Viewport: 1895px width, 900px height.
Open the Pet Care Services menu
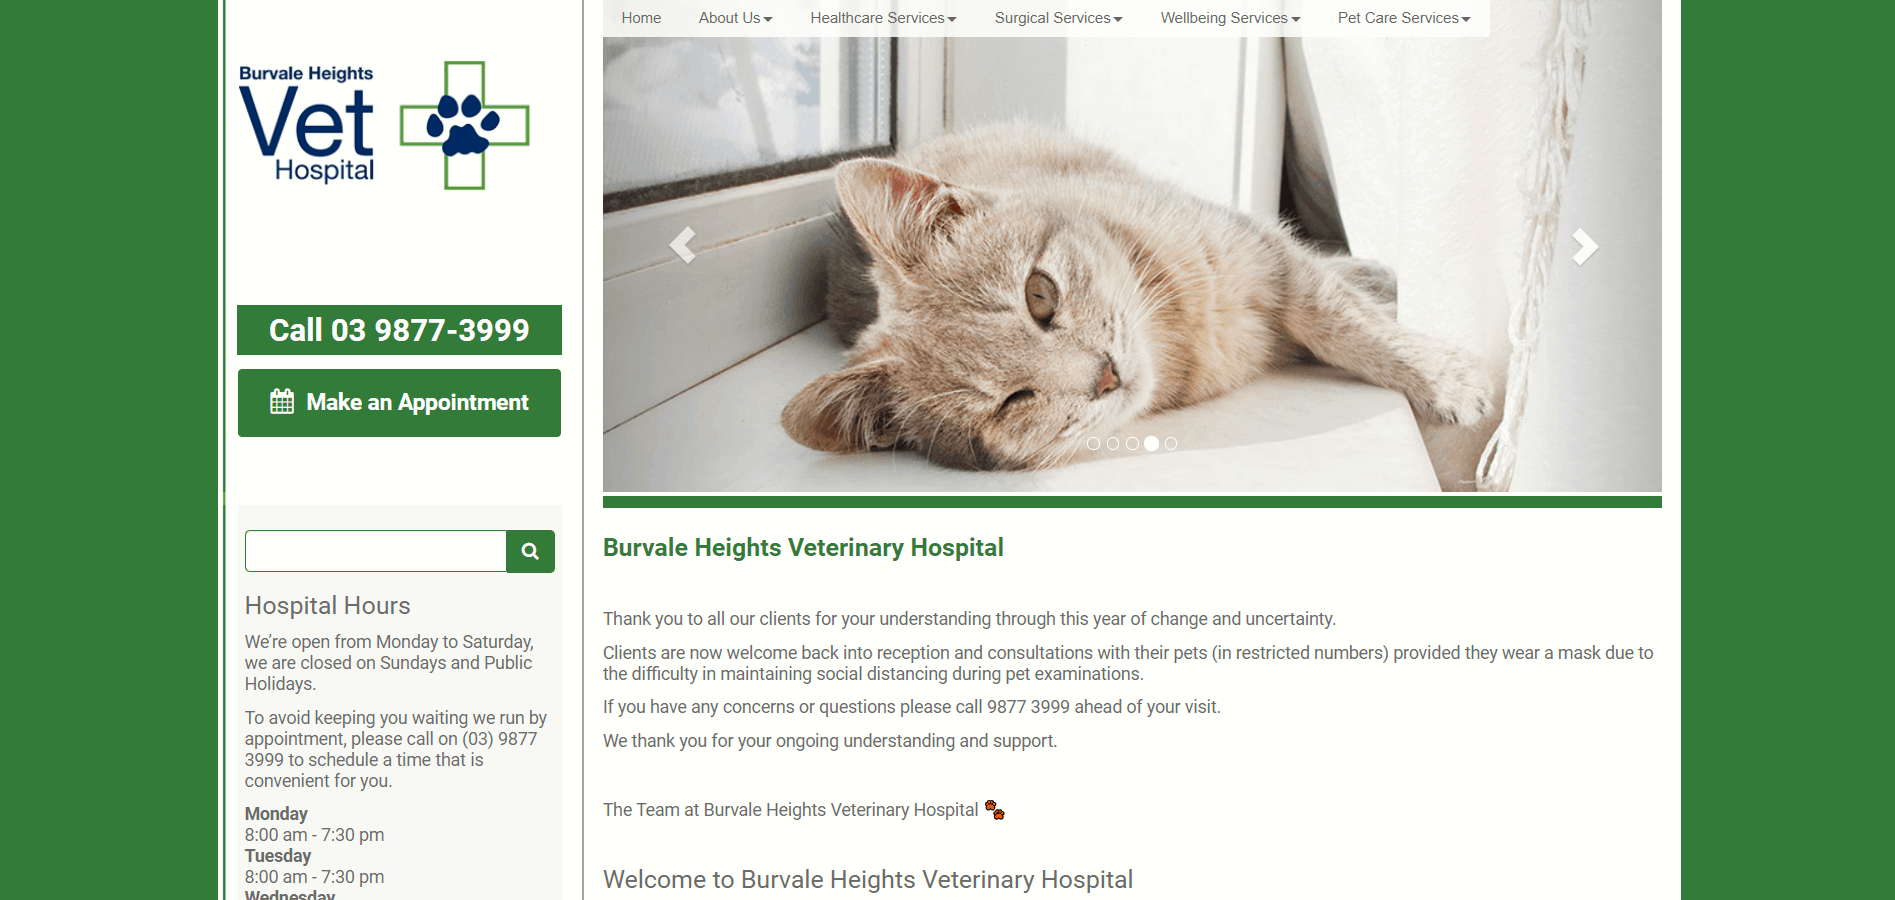tap(1404, 18)
